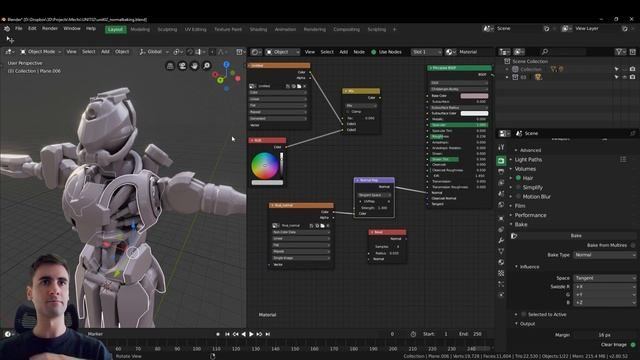Viewport: 640px width, 360px height.
Task: Switch to the Modeling workspace tab
Action: point(140,29)
